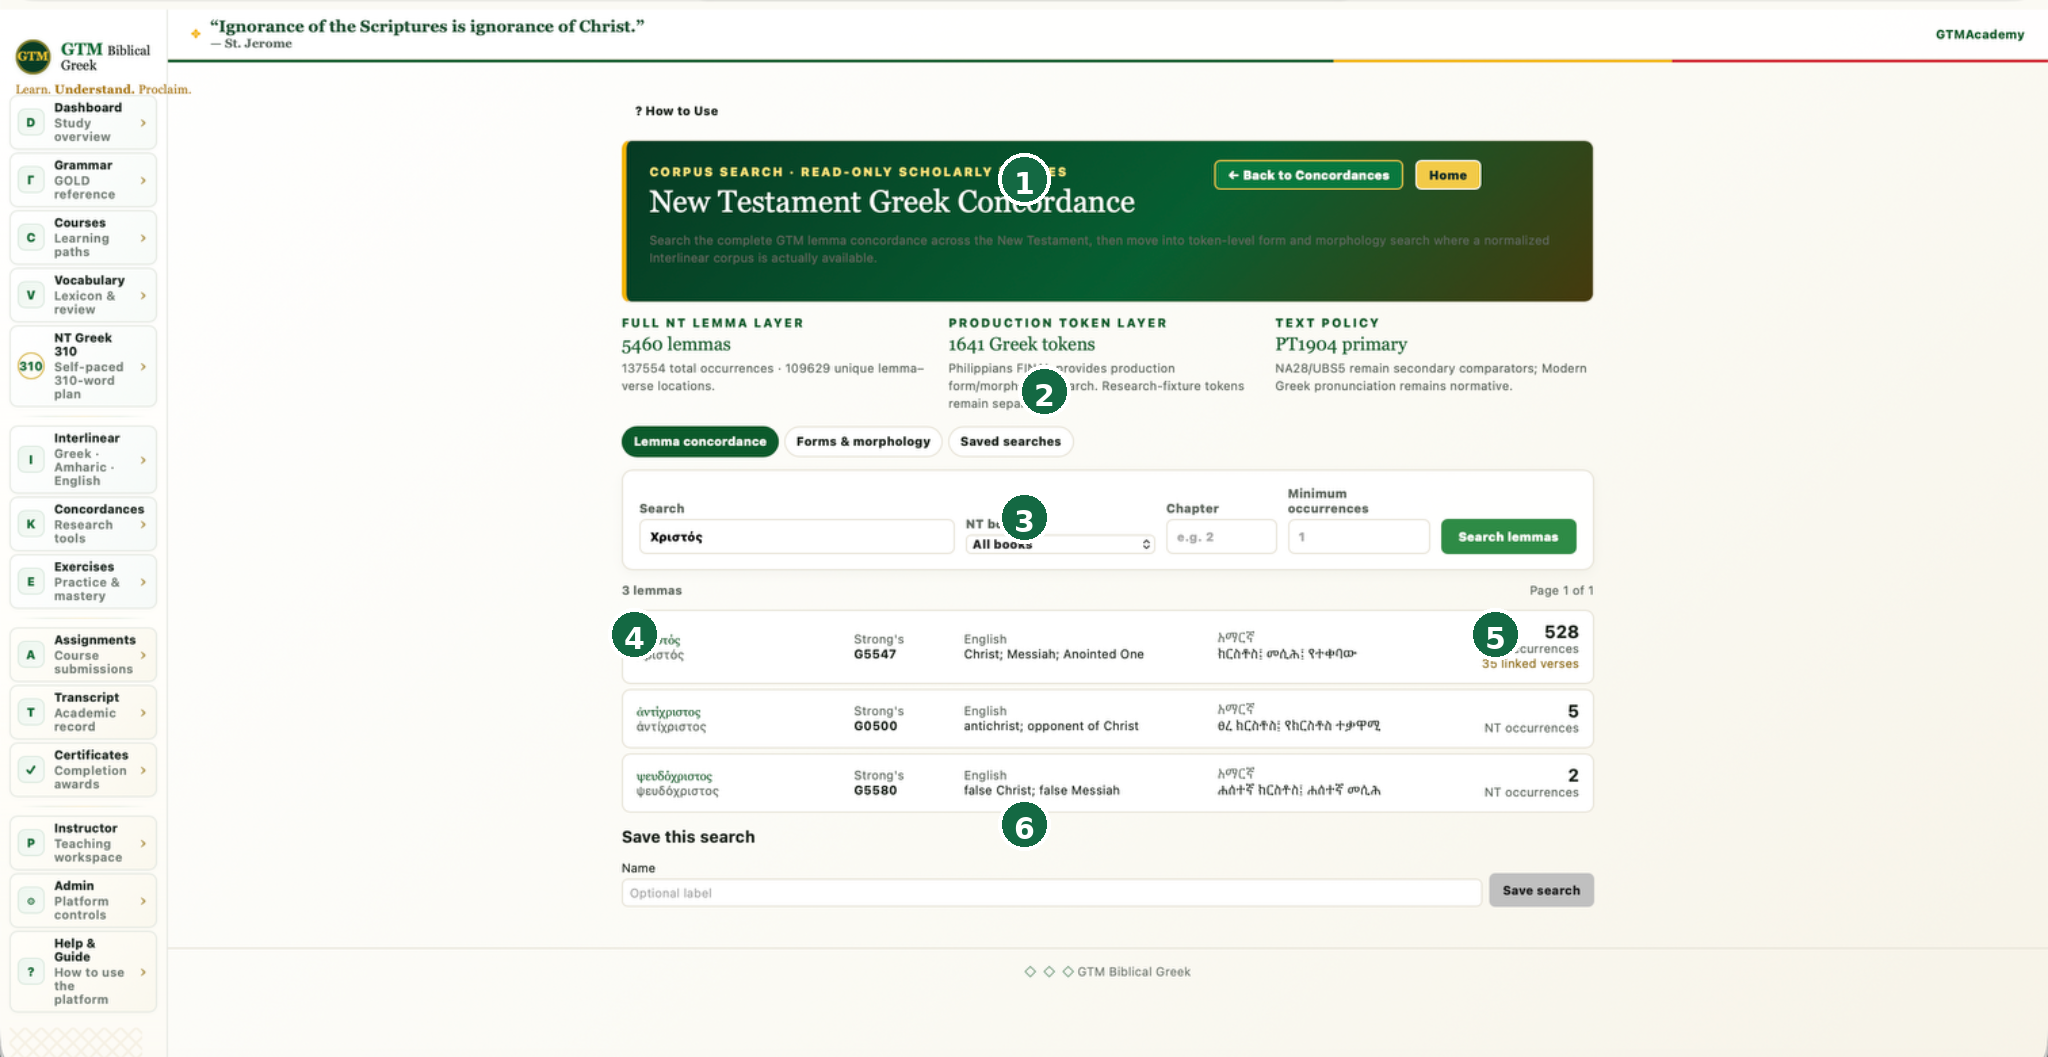
Task: Open Dashboard via its D icon
Action: pos(31,123)
